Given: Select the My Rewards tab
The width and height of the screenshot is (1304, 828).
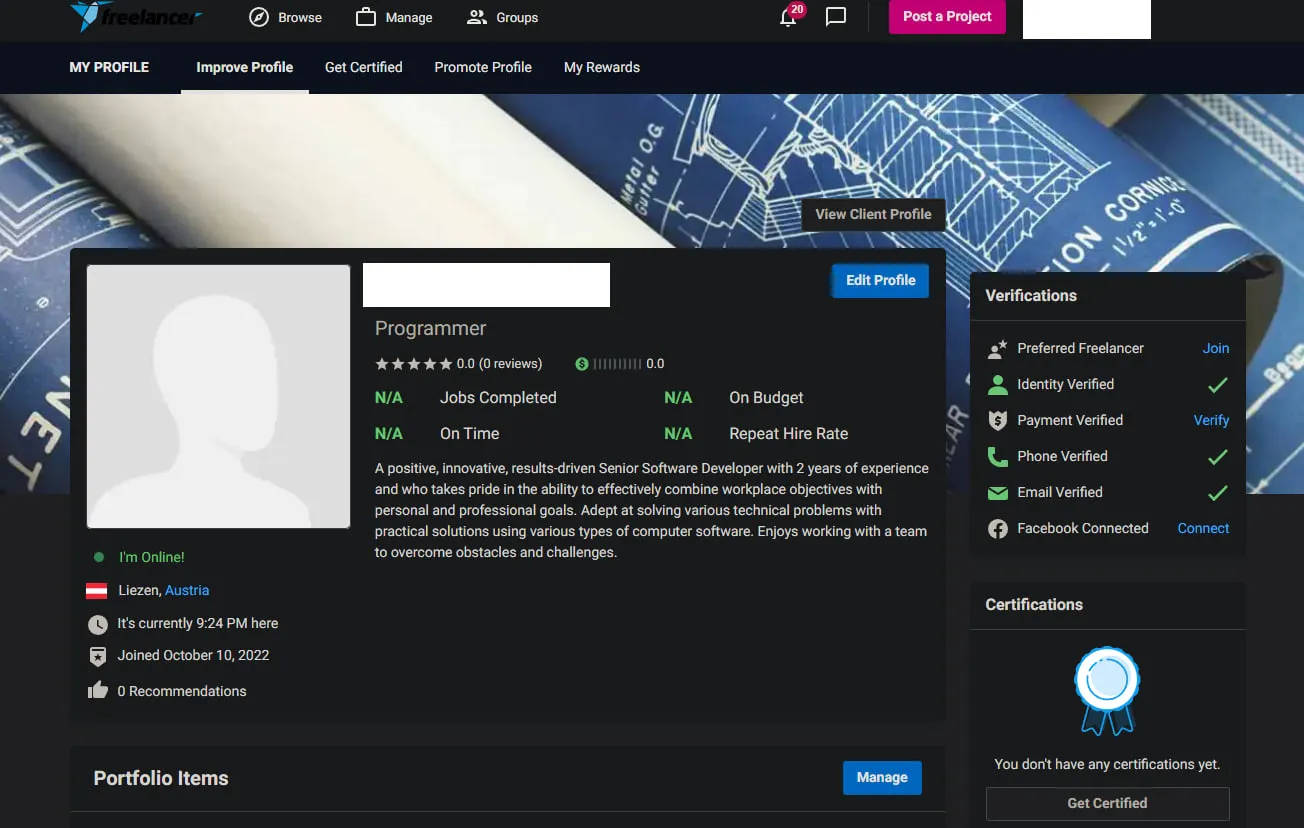Looking at the screenshot, I should (x=602, y=67).
